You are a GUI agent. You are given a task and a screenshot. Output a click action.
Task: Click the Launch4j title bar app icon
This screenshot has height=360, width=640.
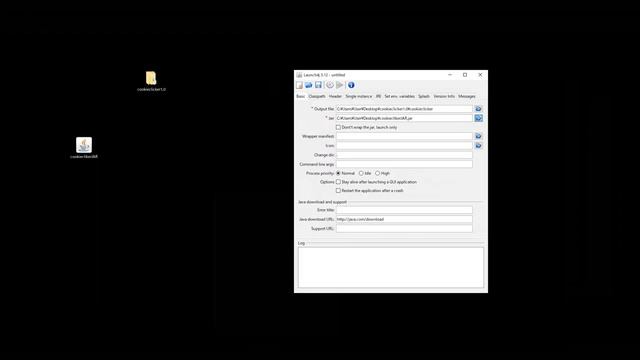[x=299, y=75]
